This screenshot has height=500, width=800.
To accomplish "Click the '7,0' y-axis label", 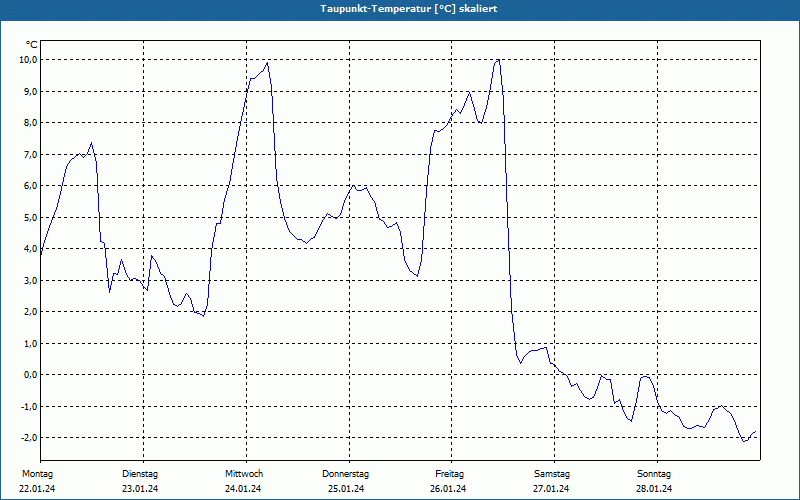I will point(31,154).
